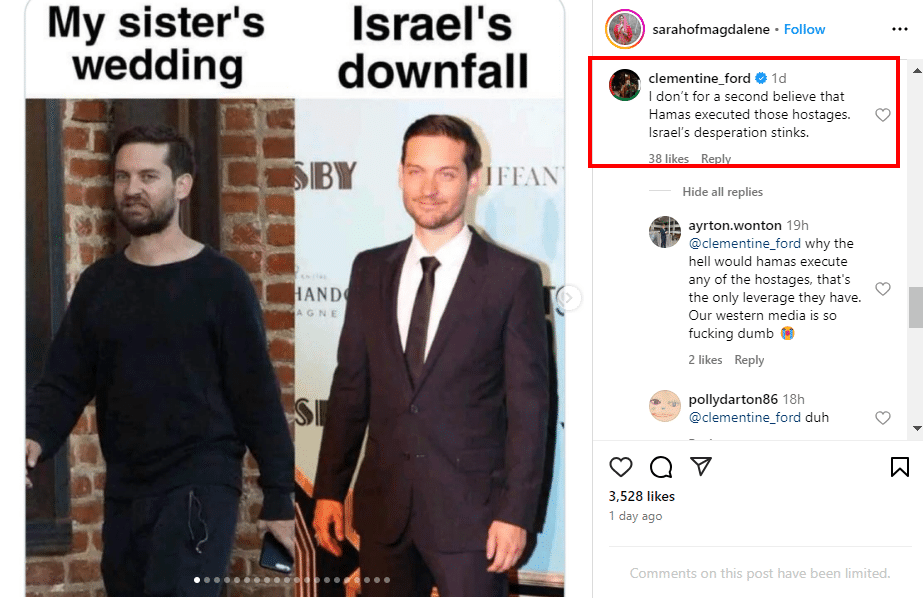Screen dimensions: 923x598
Task: Follow sarahofmagdalene
Action: [x=804, y=29]
